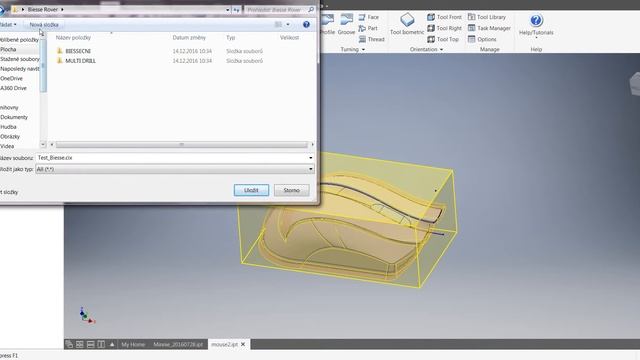
Task: Switch orientation to Tool Front
Action: point(444,17)
